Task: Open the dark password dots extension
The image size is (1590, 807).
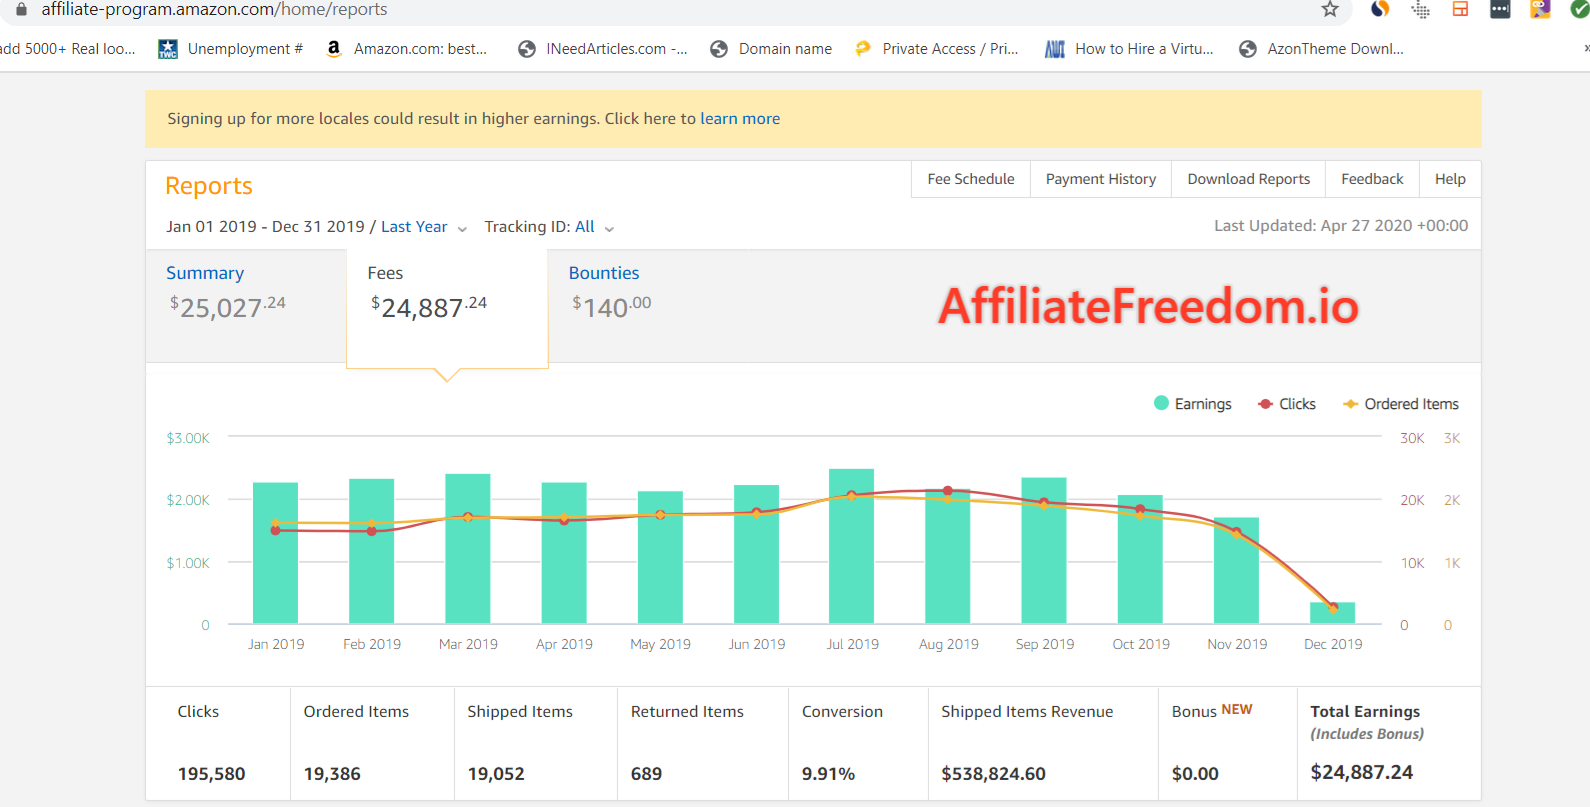Action: pyautogui.click(x=1500, y=9)
